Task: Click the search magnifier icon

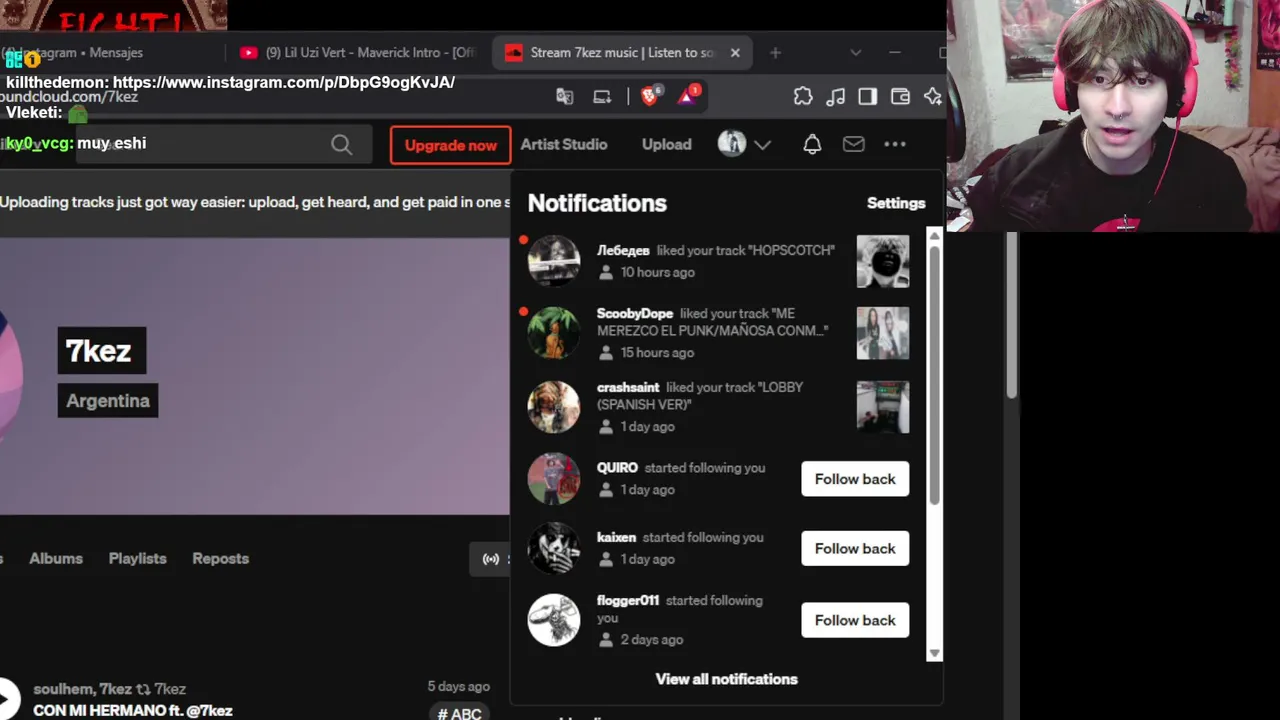Action: coord(341,145)
